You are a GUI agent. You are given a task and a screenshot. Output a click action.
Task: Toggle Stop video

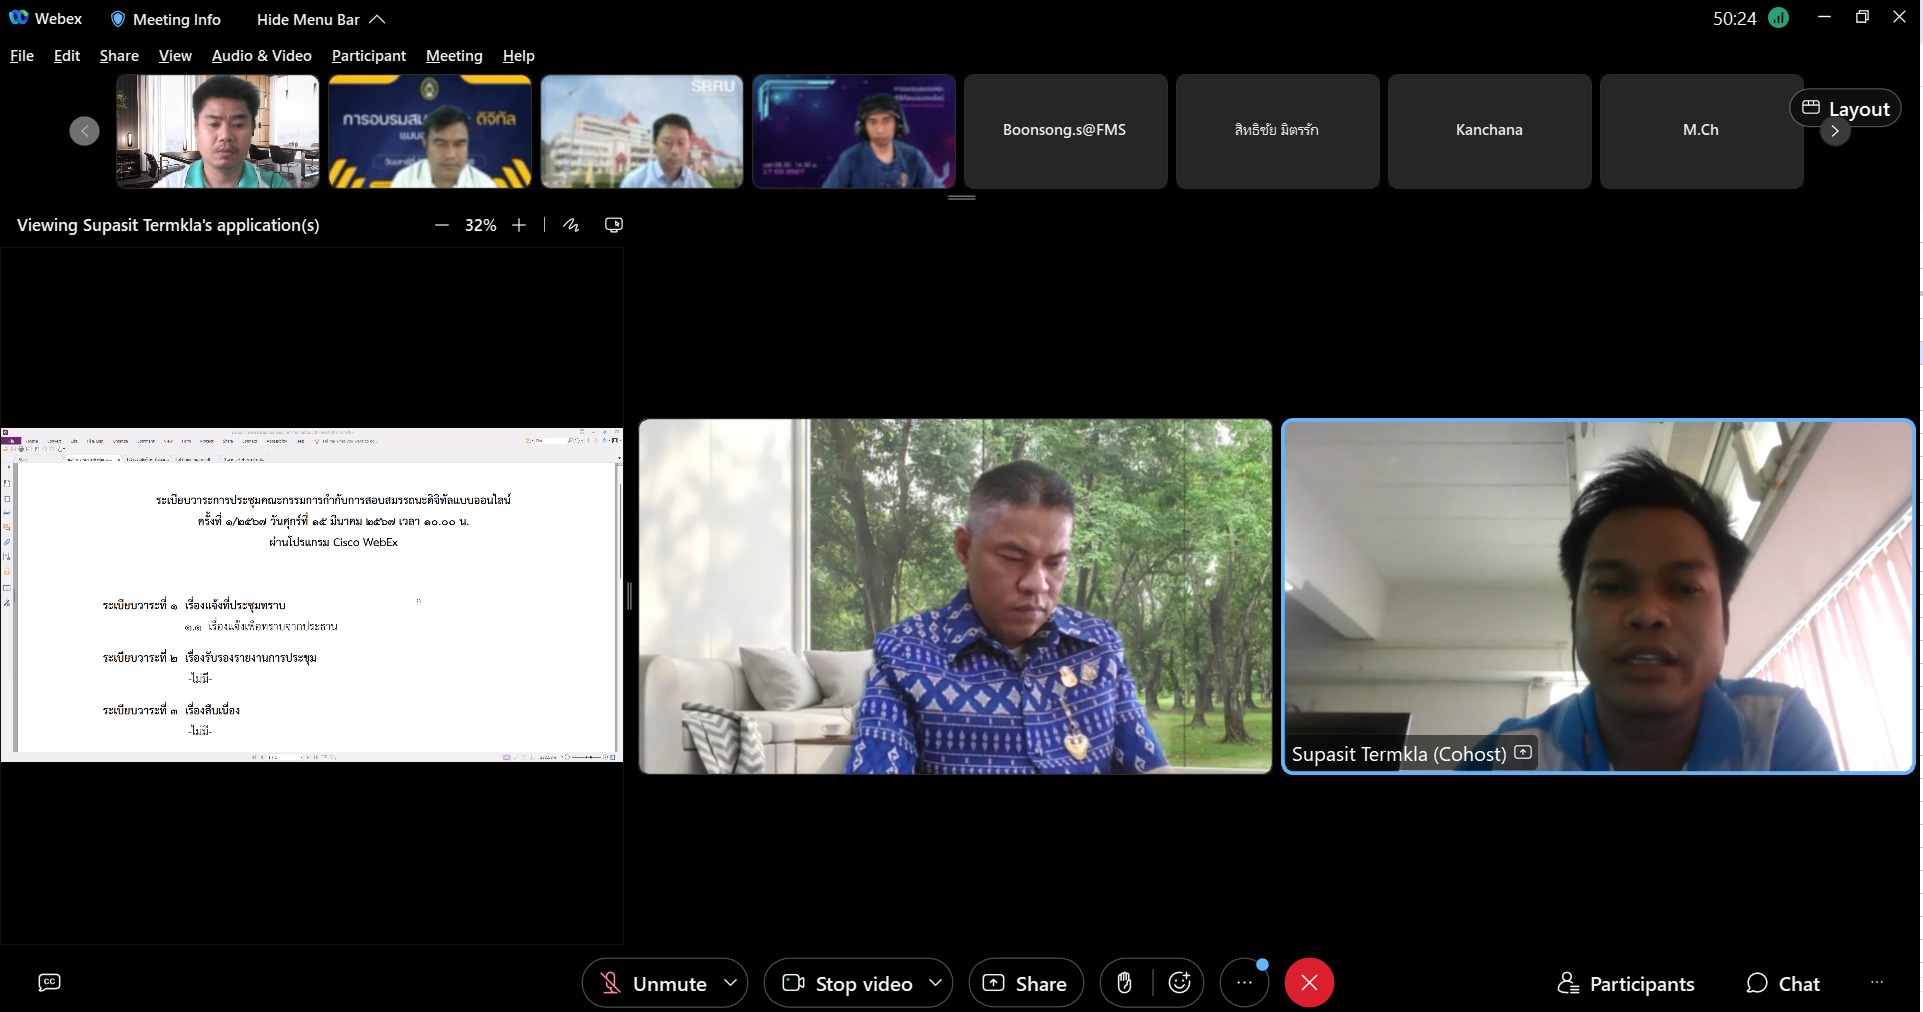[846, 983]
